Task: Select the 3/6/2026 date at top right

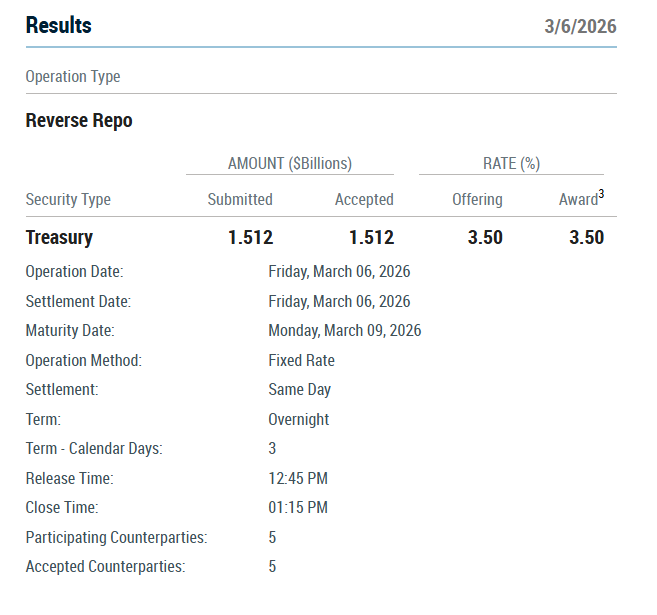Action: click(x=580, y=26)
